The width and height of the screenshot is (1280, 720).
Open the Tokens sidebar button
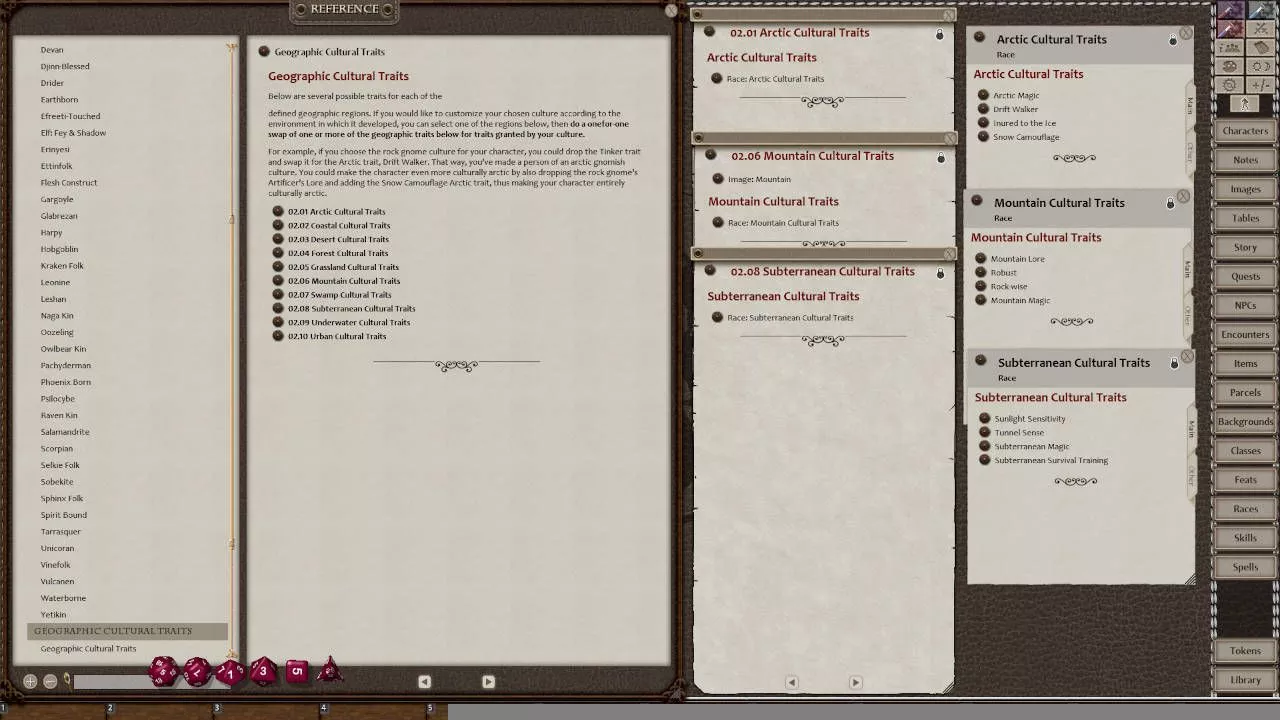click(x=1245, y=651)
